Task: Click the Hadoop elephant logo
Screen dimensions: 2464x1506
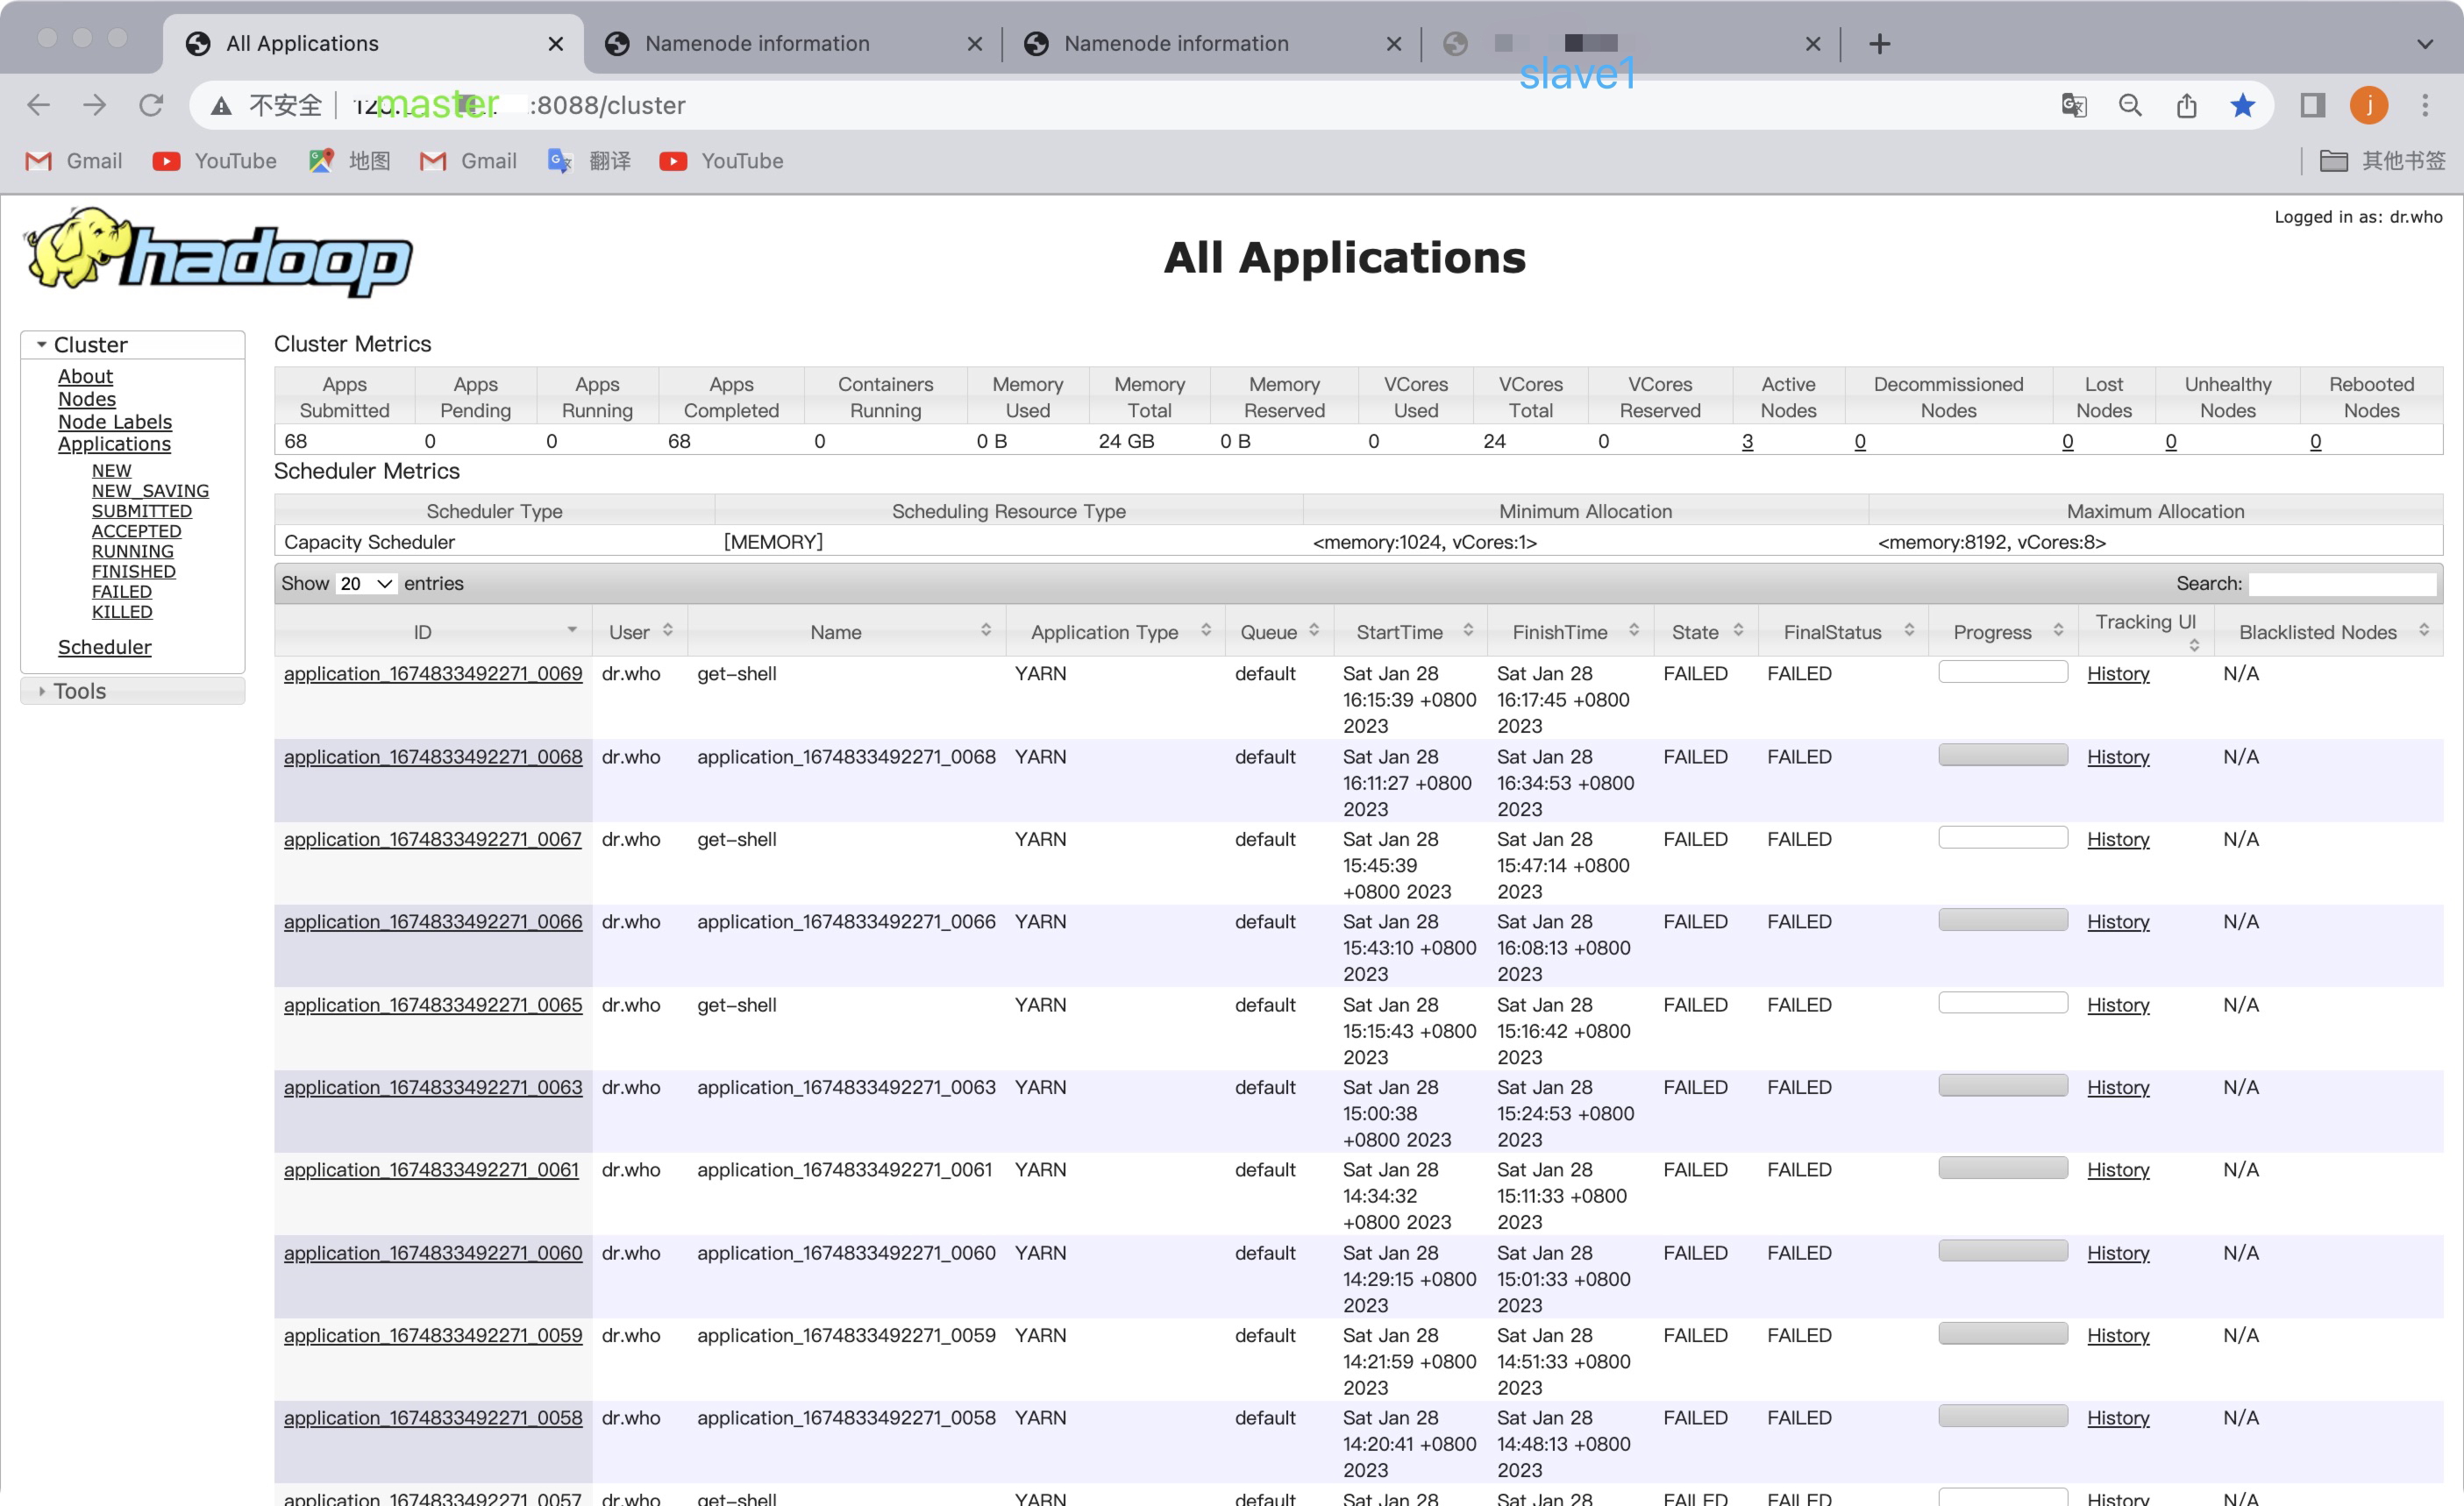Action: click(x=220, y=252)
